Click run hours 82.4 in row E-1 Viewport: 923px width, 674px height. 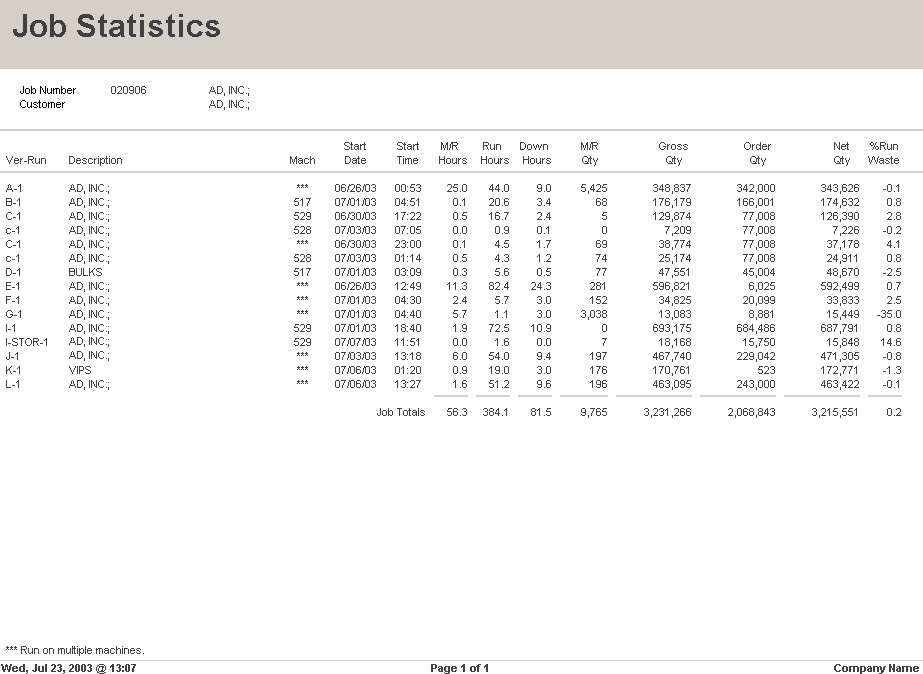(499, 286)
